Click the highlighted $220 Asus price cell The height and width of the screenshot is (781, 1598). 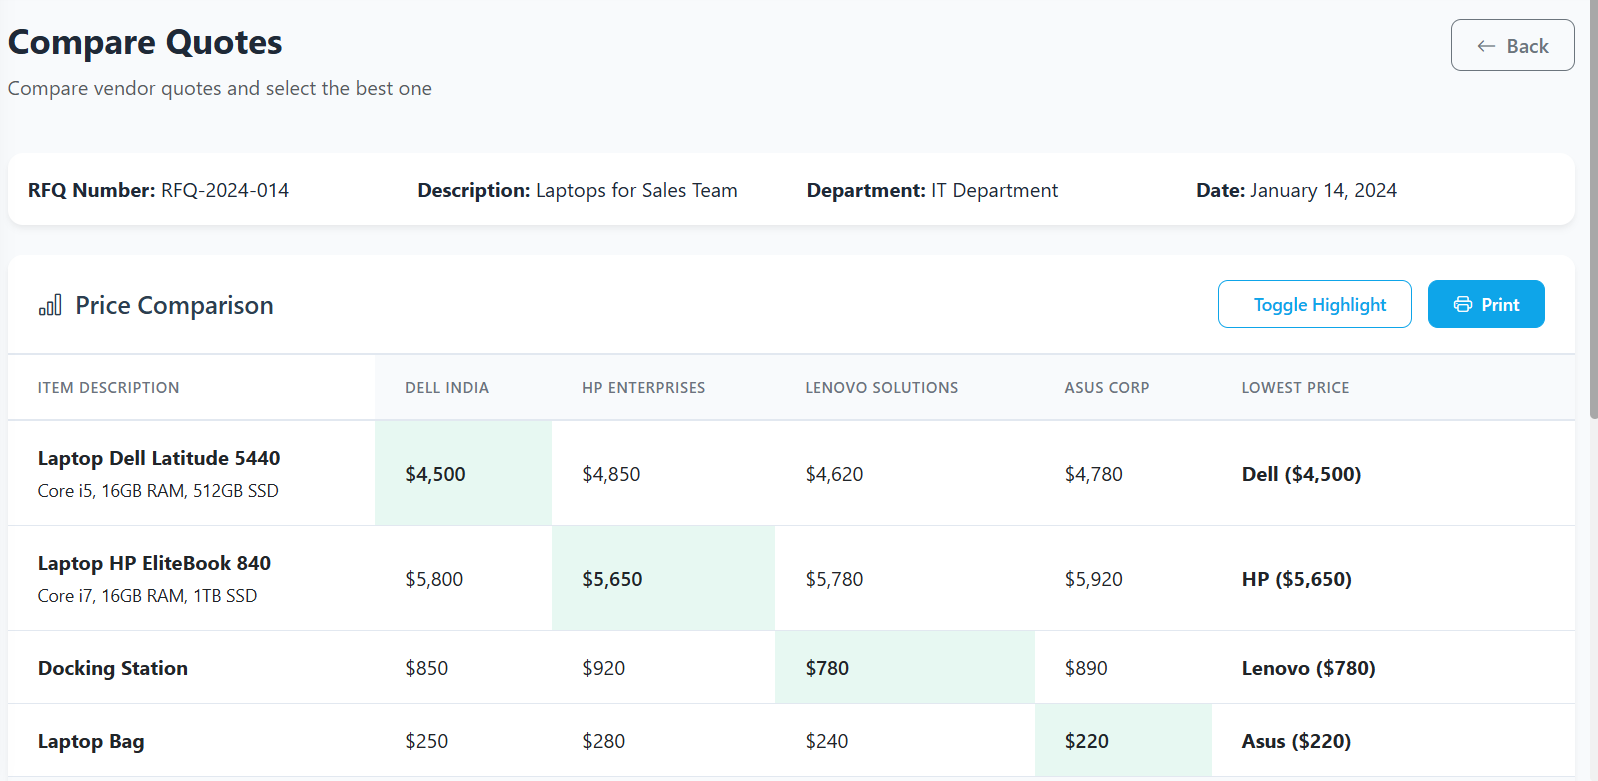click(x=1122, y=740)
